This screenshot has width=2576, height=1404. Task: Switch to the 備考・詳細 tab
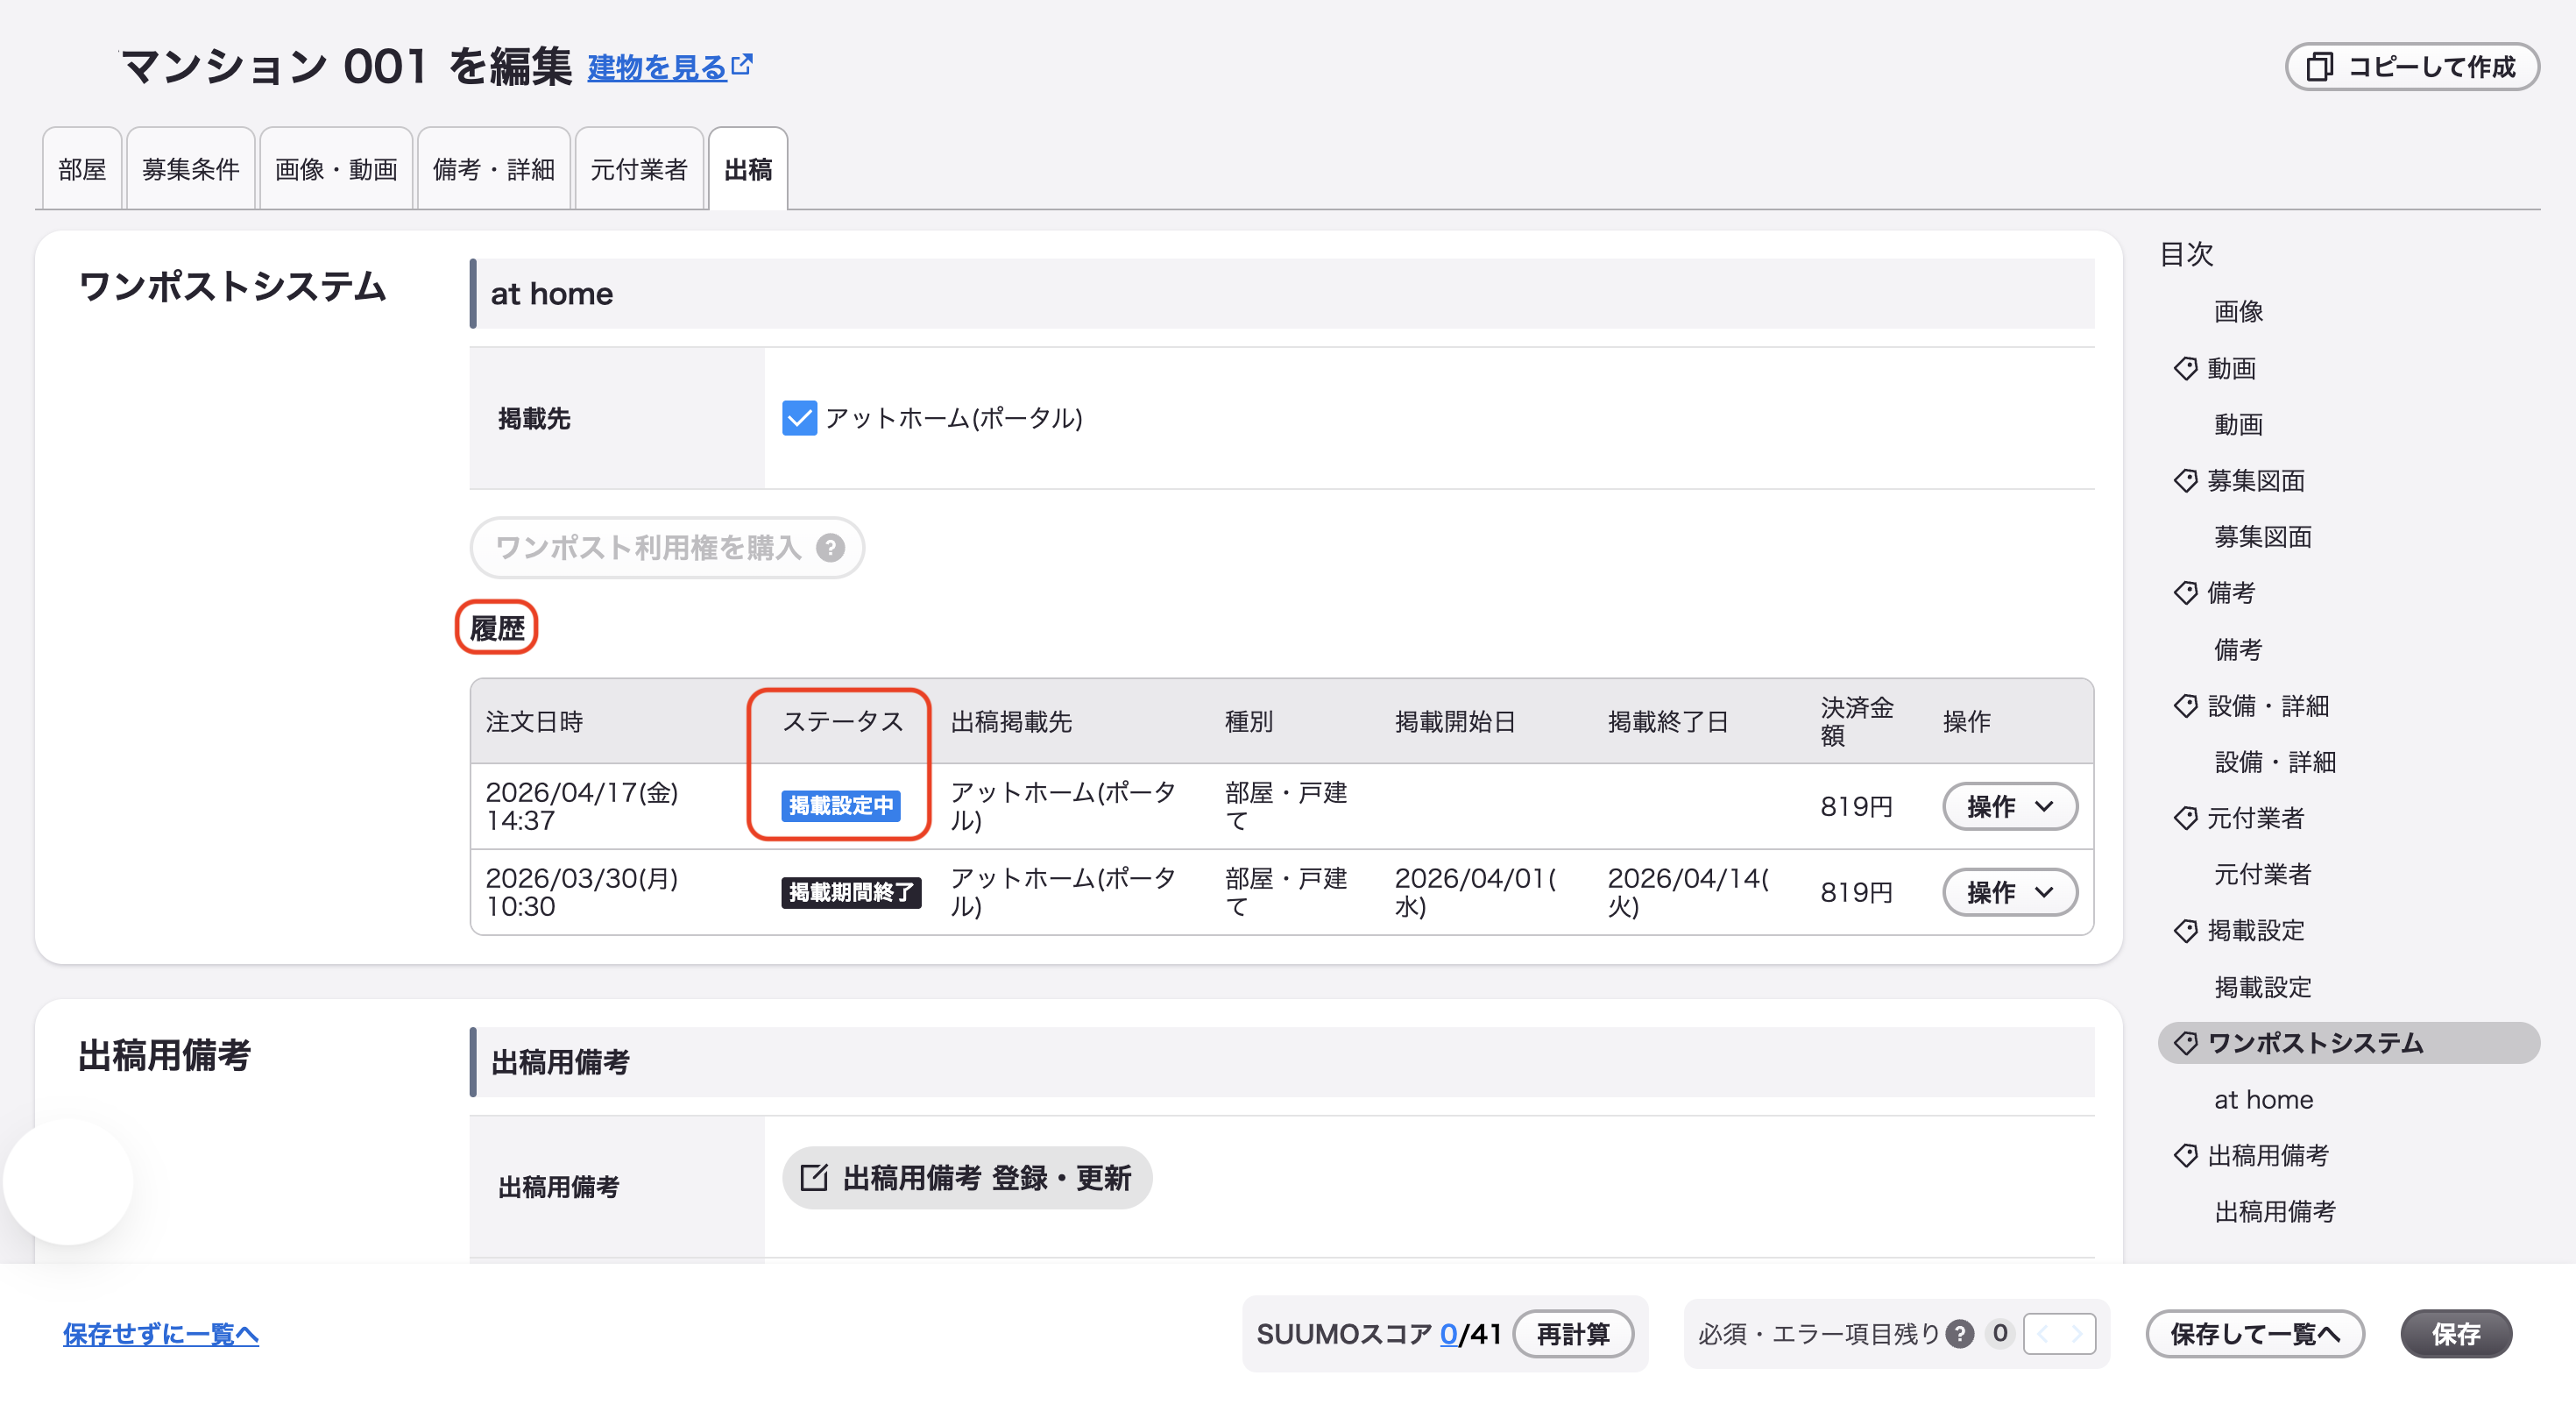[493, 169]
